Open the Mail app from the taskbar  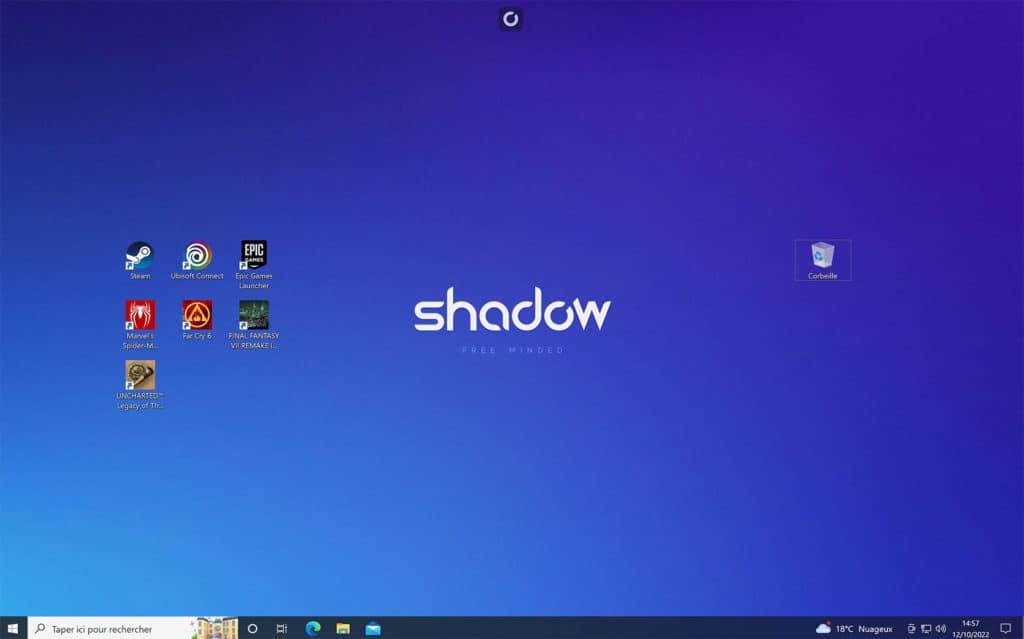(x=373, y=628)
